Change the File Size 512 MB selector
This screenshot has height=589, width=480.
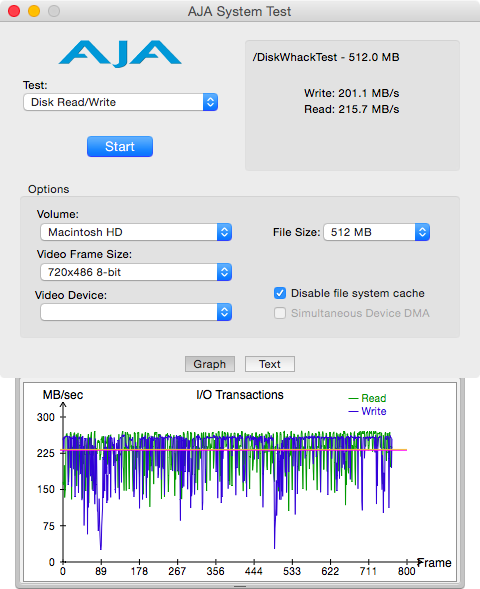tap(376, 232)
